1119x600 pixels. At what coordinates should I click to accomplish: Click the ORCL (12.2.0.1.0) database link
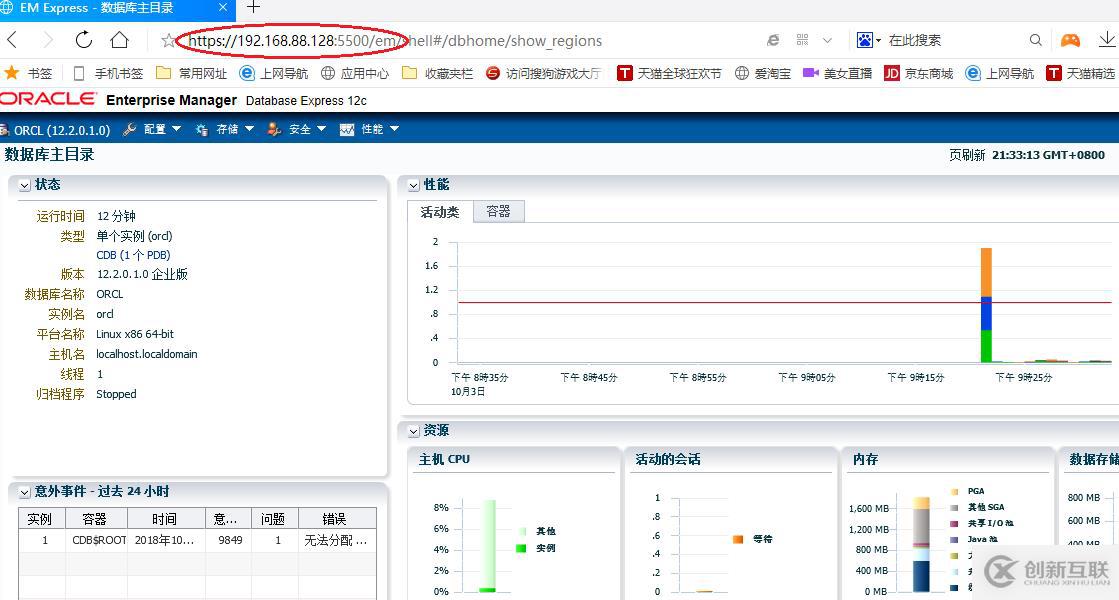[x=61, y=130]
